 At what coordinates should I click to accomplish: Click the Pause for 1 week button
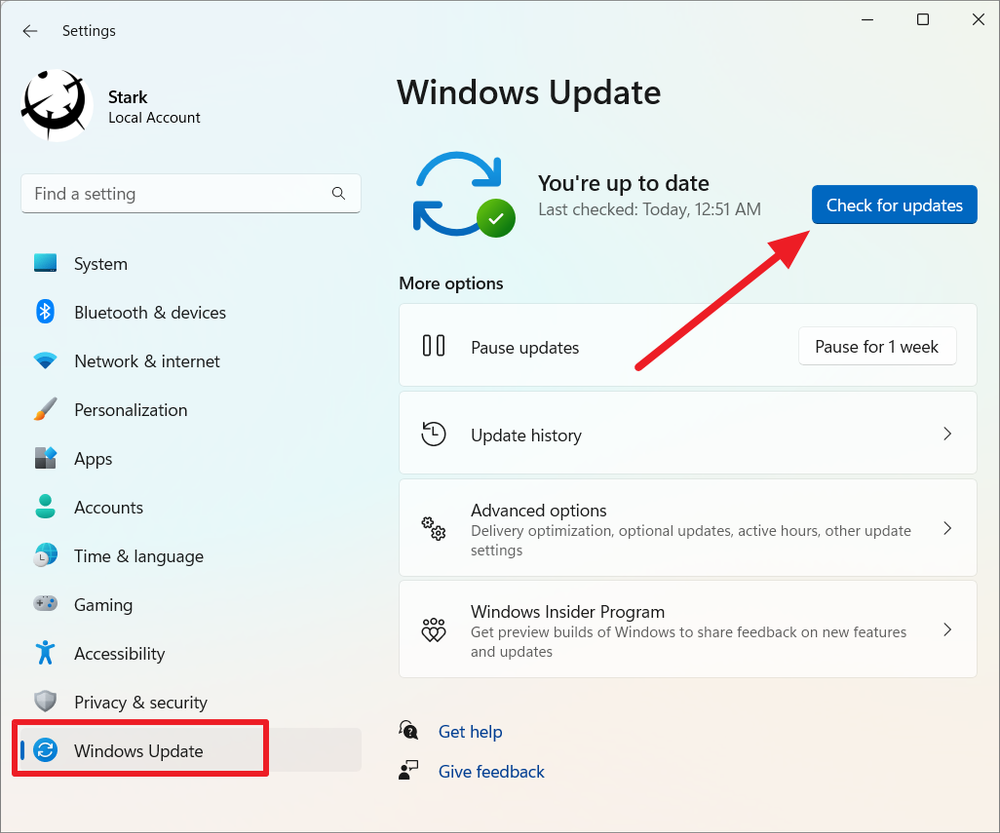click(877, 346)
